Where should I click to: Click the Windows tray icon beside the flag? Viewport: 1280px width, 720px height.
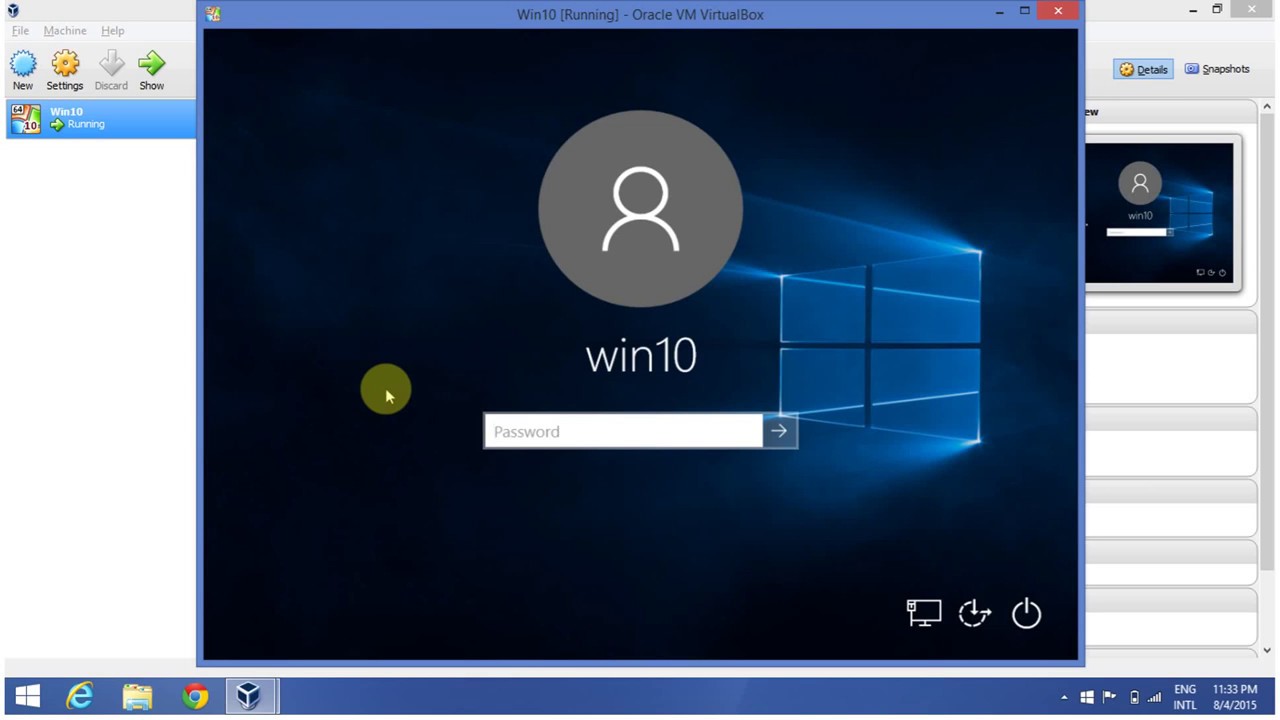tap(1087, 698)
